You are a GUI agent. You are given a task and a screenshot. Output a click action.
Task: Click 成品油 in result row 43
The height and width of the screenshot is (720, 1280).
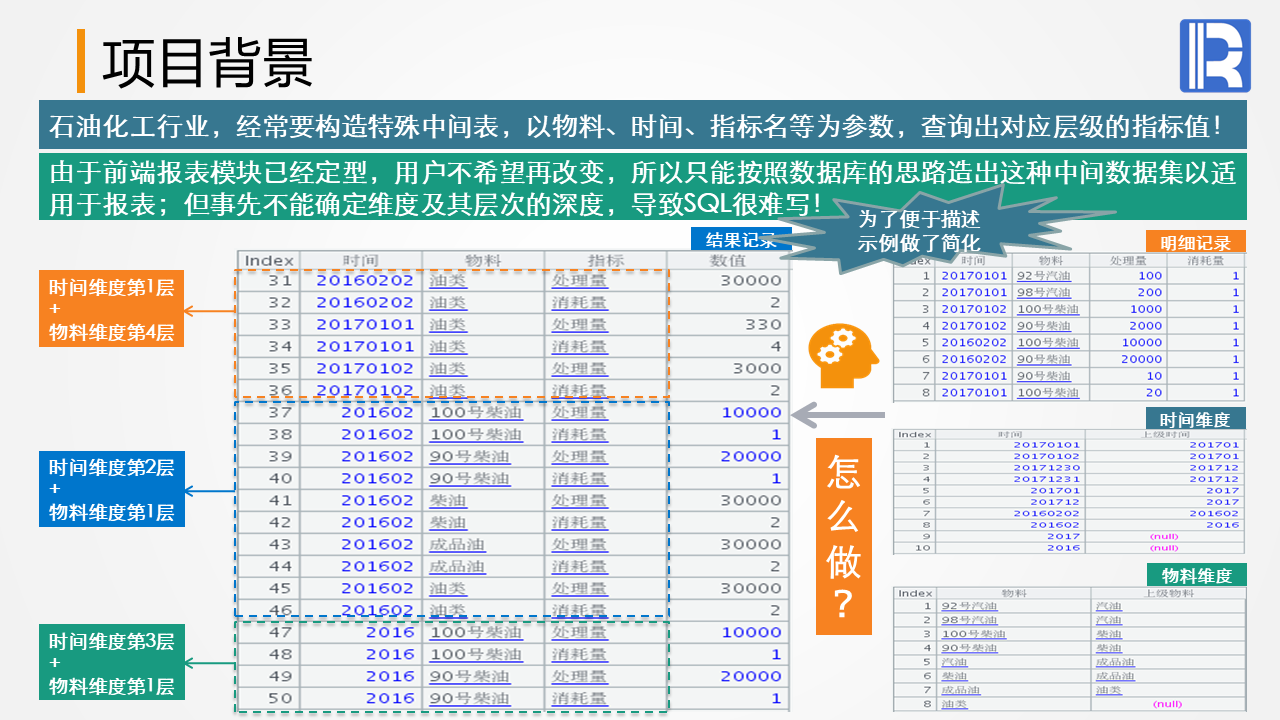click(x=457, y=545)
